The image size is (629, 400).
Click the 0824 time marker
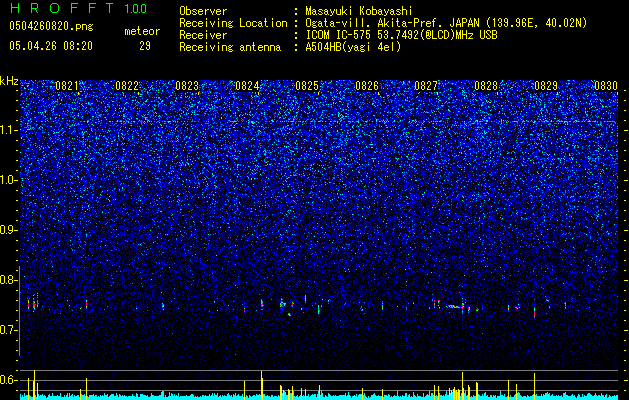[x=247, y=86]
